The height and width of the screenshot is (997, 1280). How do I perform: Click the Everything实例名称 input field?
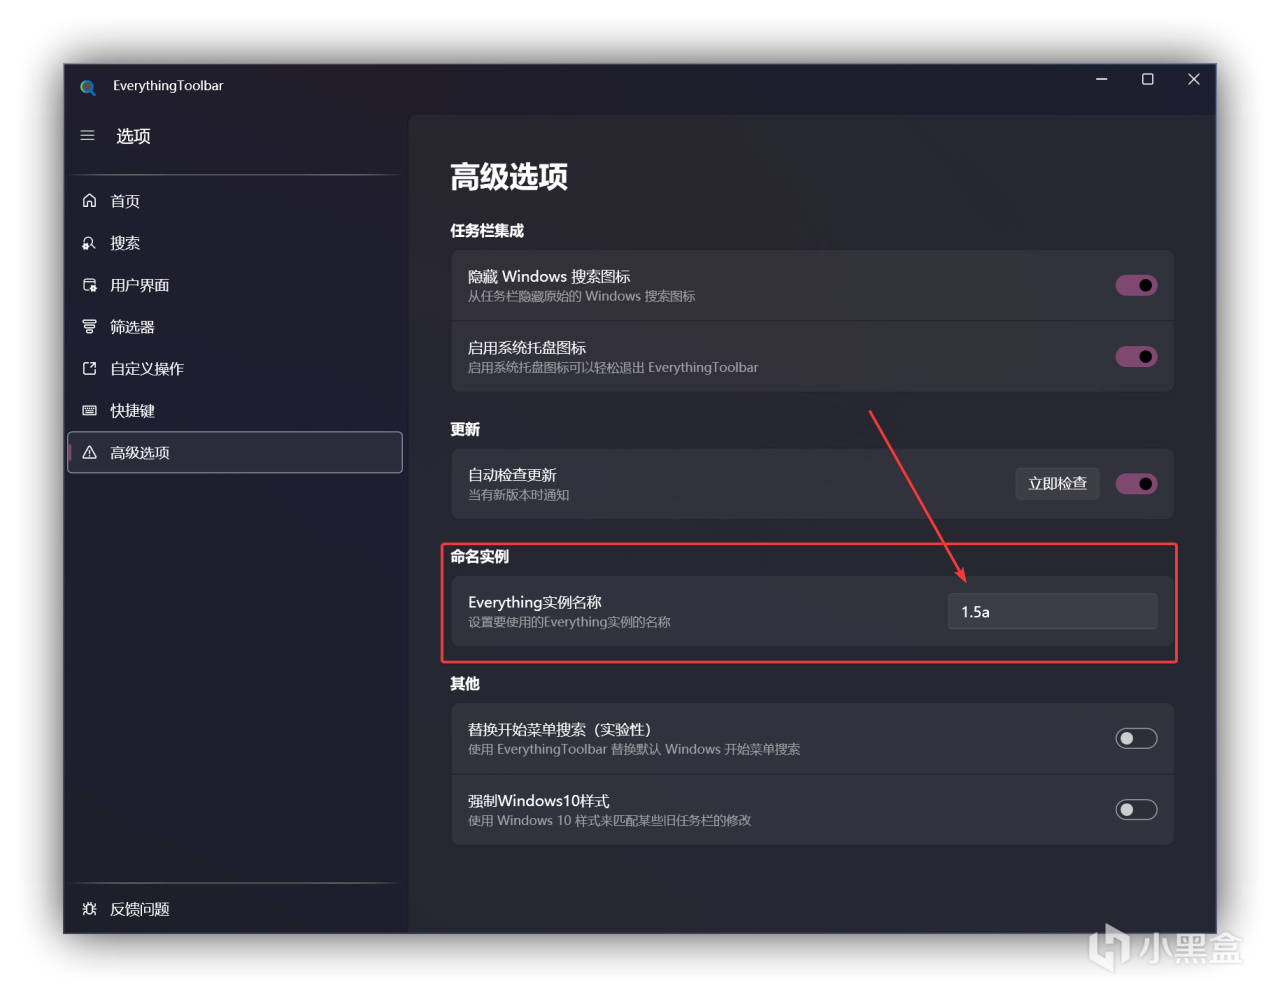[1052, 612]
